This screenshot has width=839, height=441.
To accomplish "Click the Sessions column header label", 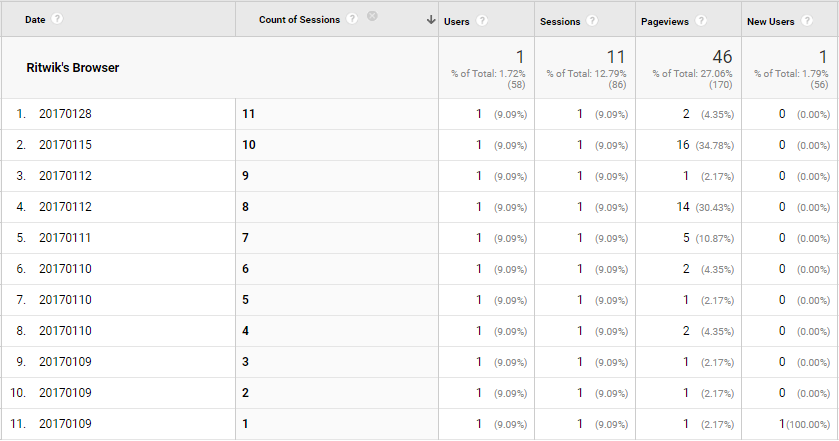I will pos(560,22).
